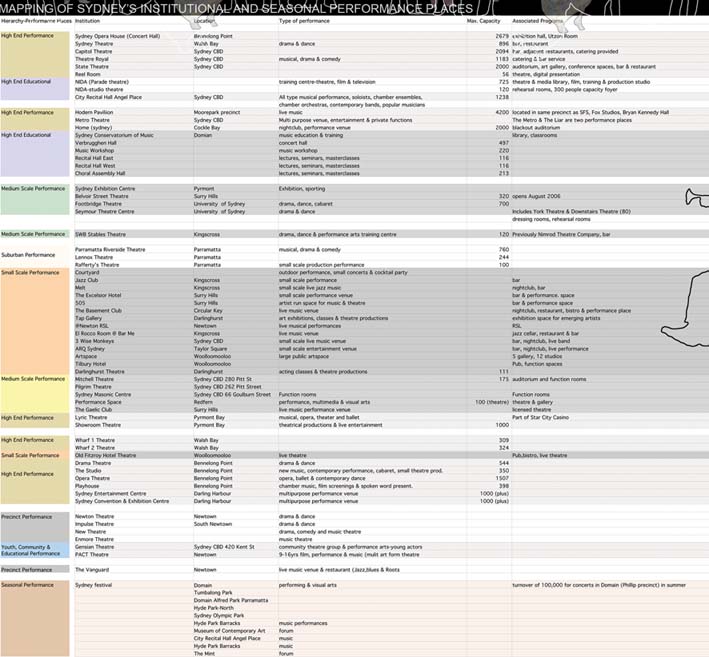Viewport: 709px width, 657px height.
Task: Select the Institution column header
Action: coord(88,20)
